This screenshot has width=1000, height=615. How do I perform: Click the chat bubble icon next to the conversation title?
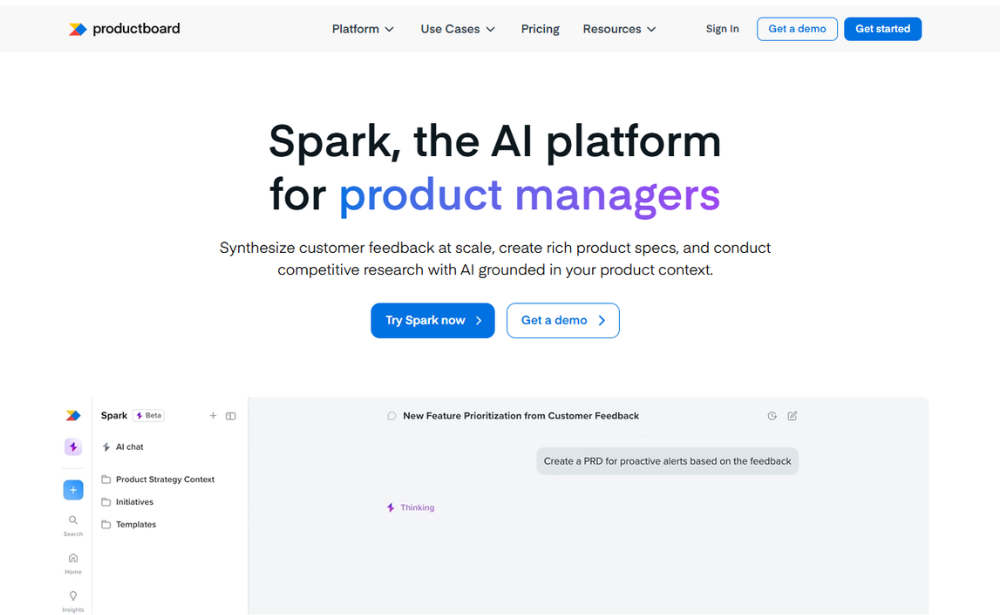coord(391,415)
